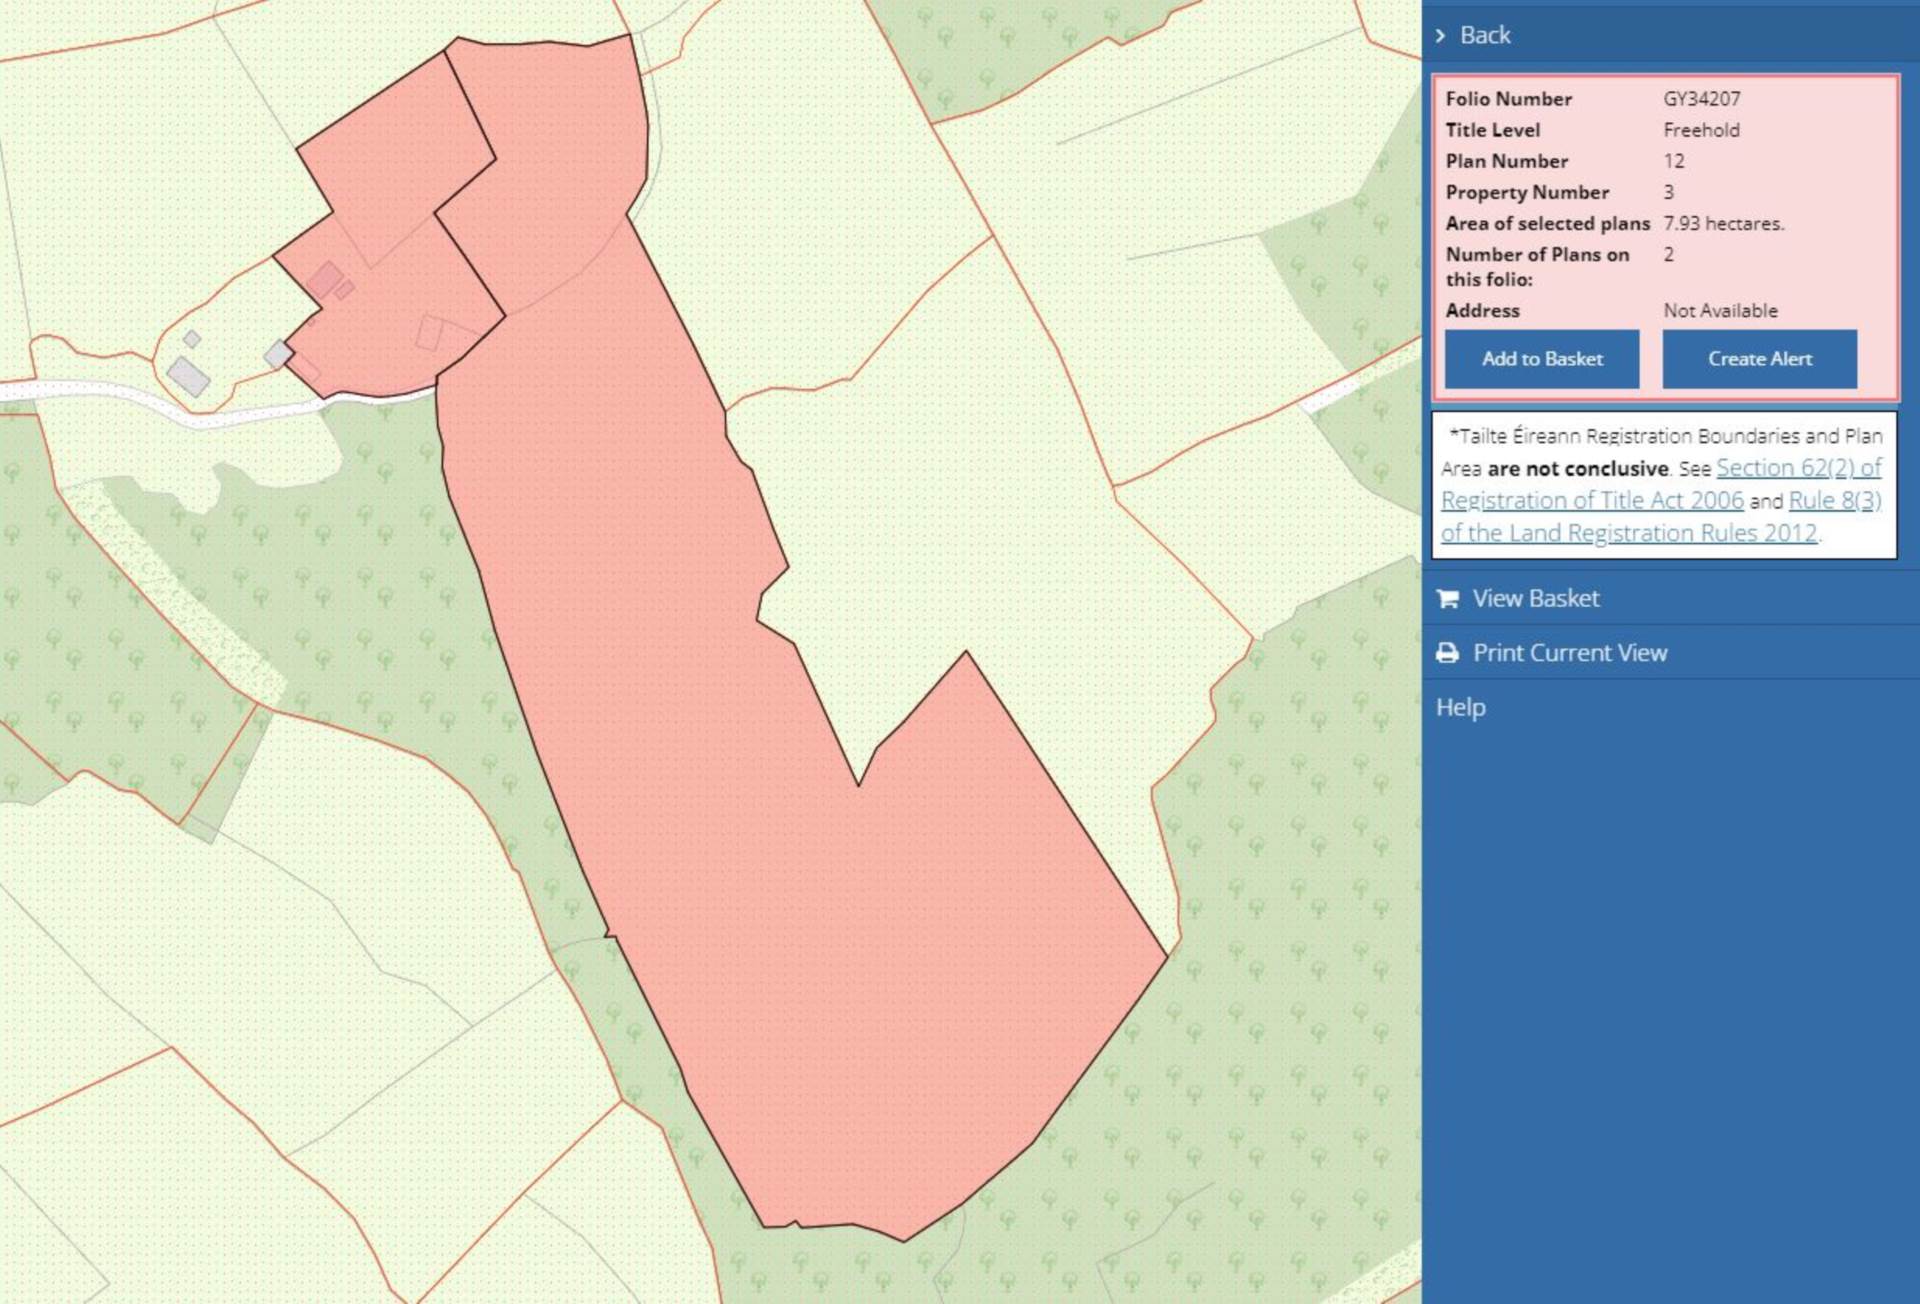1920x1304 pixels.
Task: Open the View Basket menu item
Action: pyautogui.click(x=1535, y=598)
